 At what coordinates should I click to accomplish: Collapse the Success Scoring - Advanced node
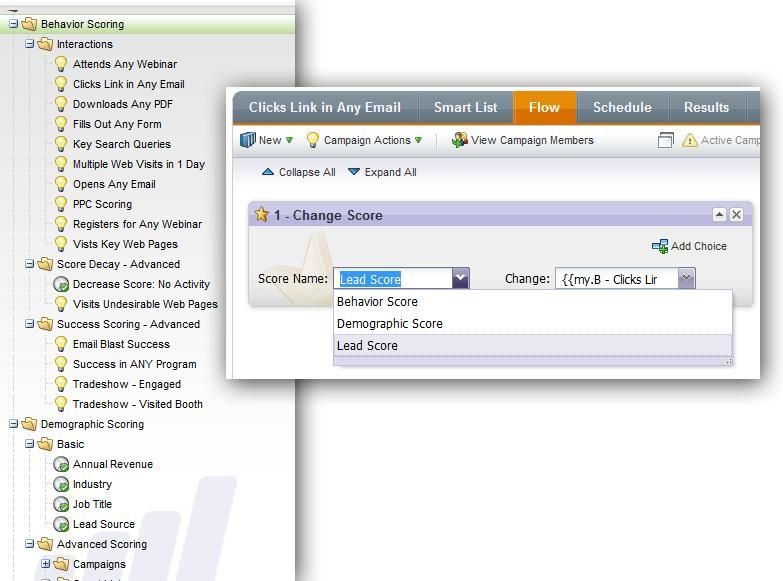coord(29,324)
